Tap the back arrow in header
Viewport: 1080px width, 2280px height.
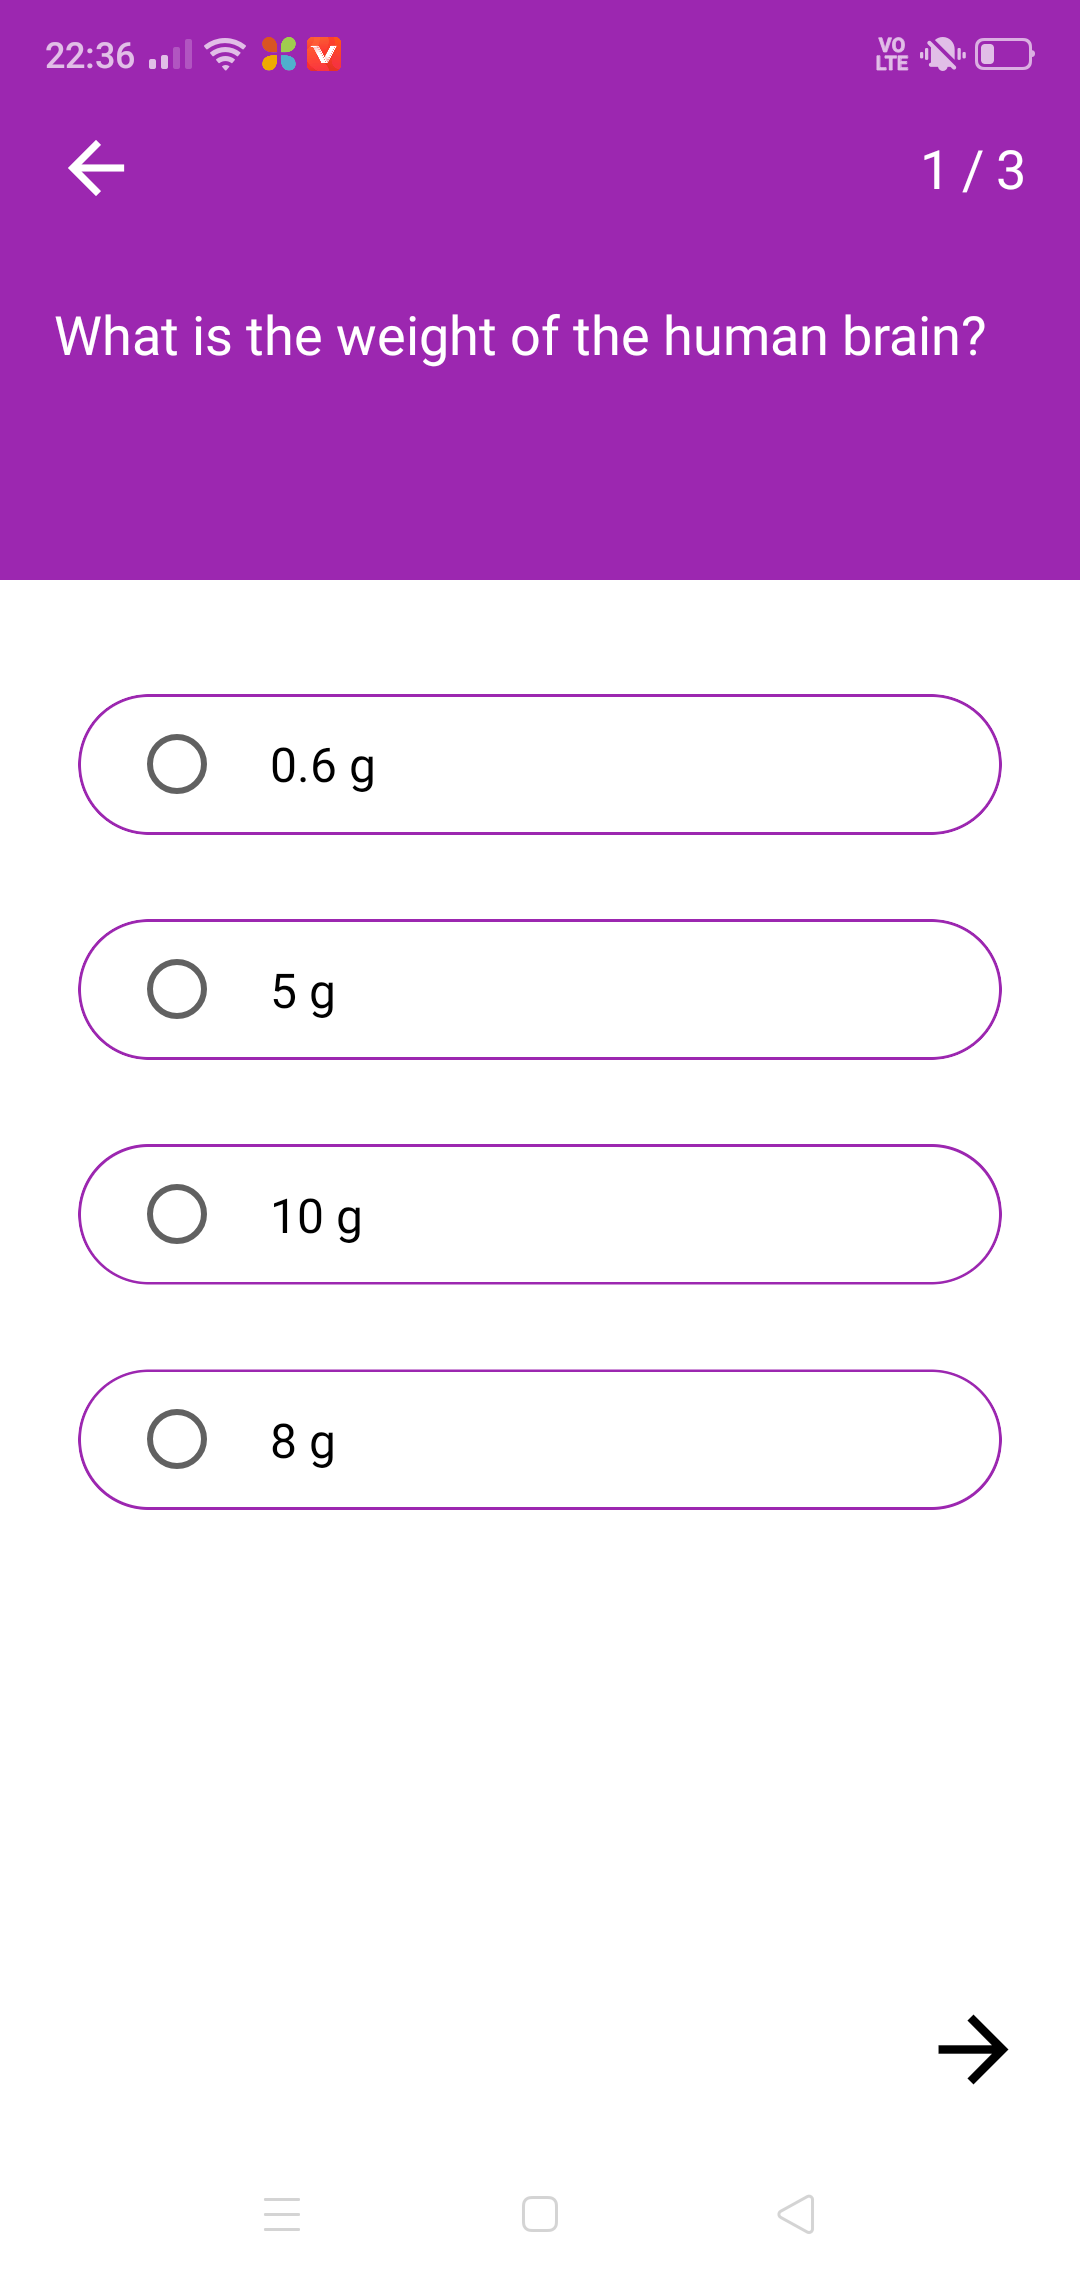96,168
